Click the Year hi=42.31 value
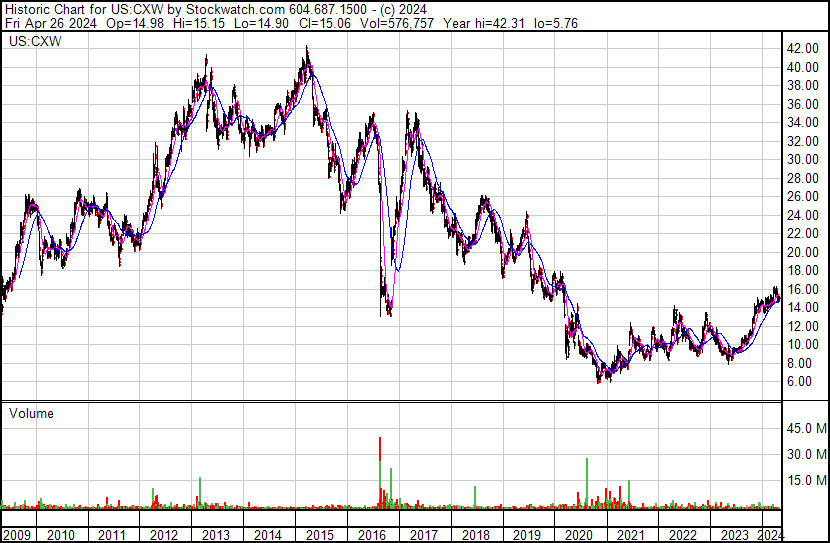 point(484,23)
